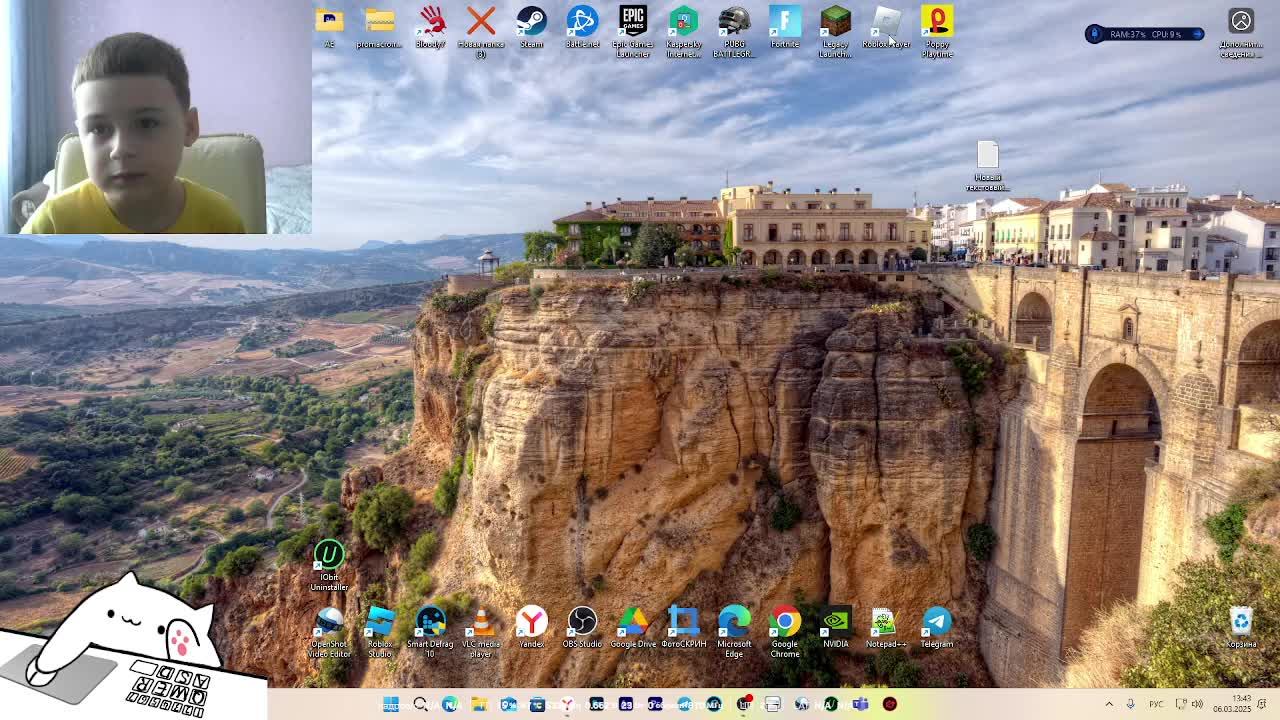
Task: Select the IObit Uninstaller shortcut
Action: click(x=329, y=566)
